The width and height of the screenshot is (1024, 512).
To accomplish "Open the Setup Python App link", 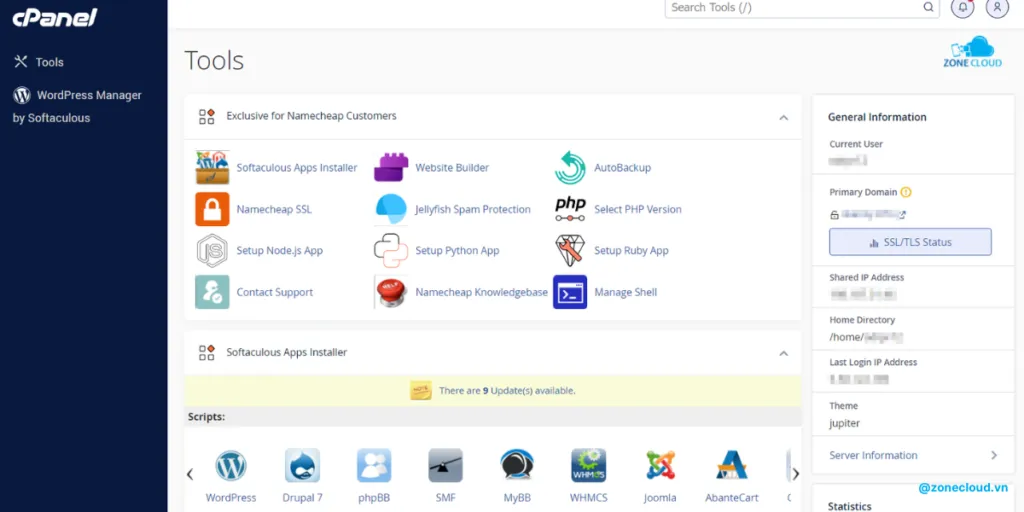I will 457,251.
